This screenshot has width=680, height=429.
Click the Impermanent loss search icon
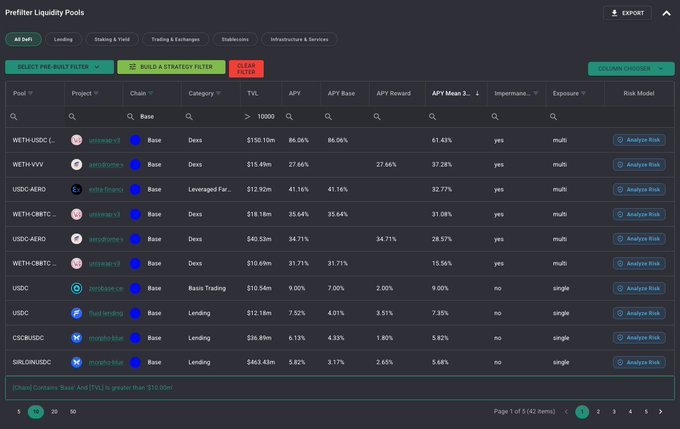[x=495, y=117]
